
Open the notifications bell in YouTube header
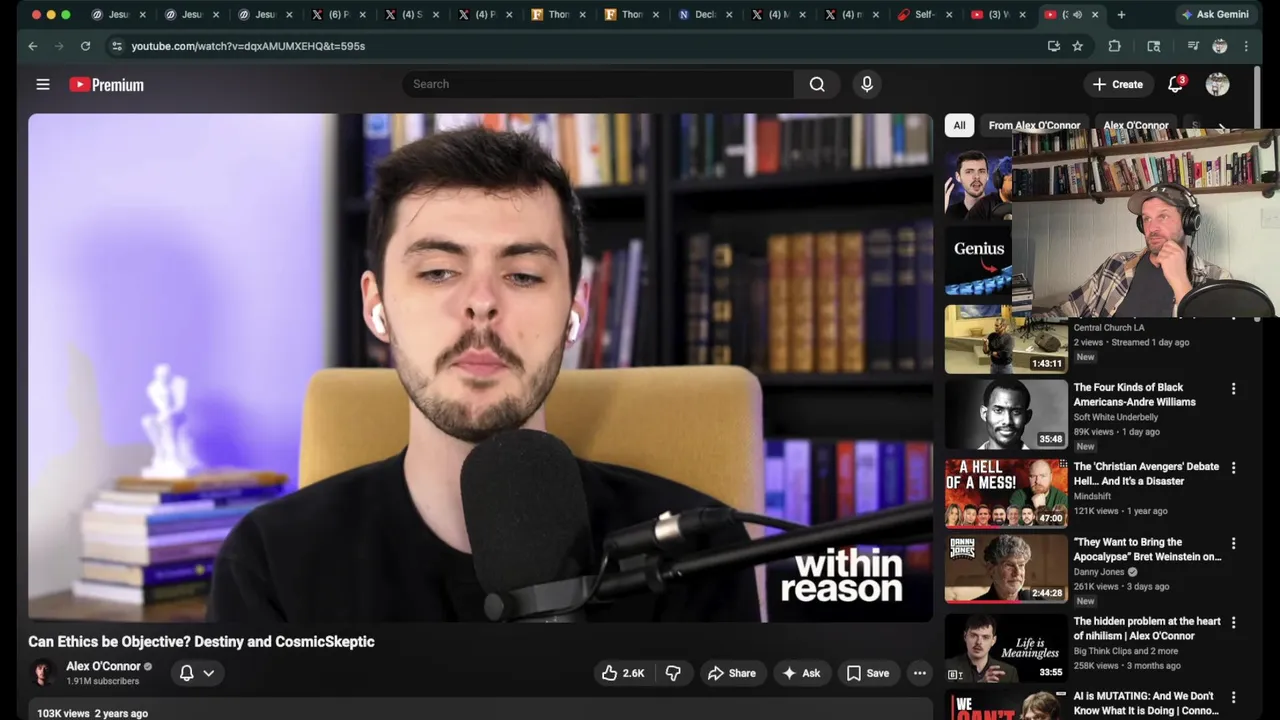click(x=1176, y=84)
